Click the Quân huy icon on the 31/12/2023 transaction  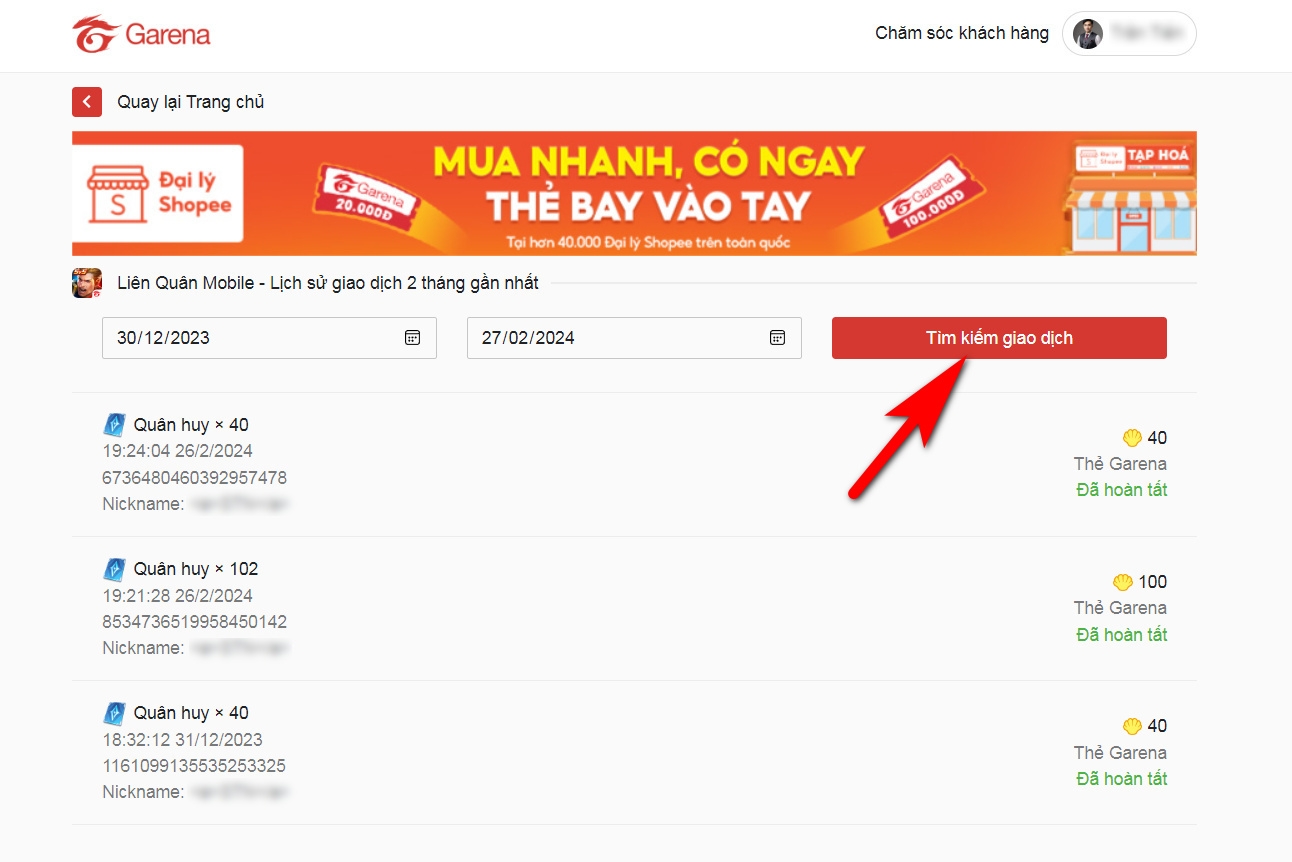(x=114, y=712)
